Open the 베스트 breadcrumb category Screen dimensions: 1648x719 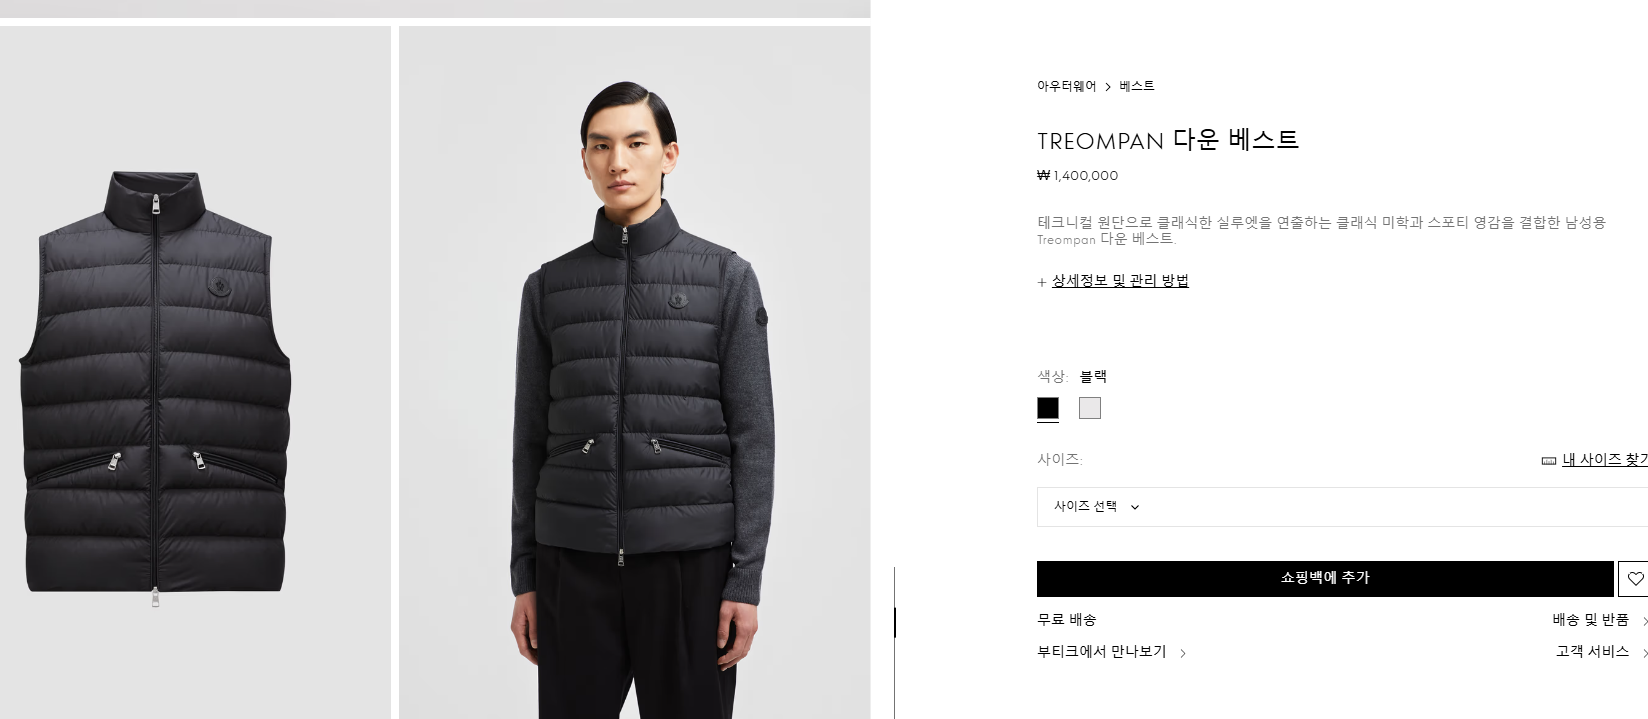[x=1137, y=86]
